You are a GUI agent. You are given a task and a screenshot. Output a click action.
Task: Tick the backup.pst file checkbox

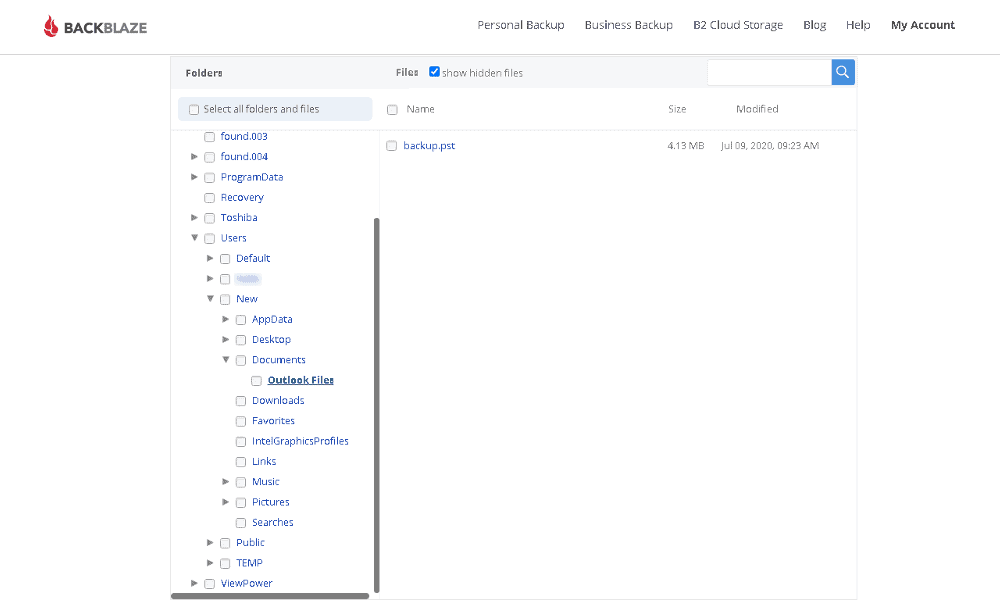(392, 146)
